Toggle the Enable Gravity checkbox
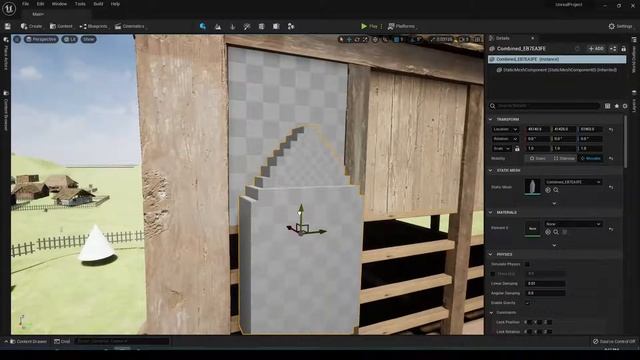Screen dimensions: 640x360 coord(527,303)
